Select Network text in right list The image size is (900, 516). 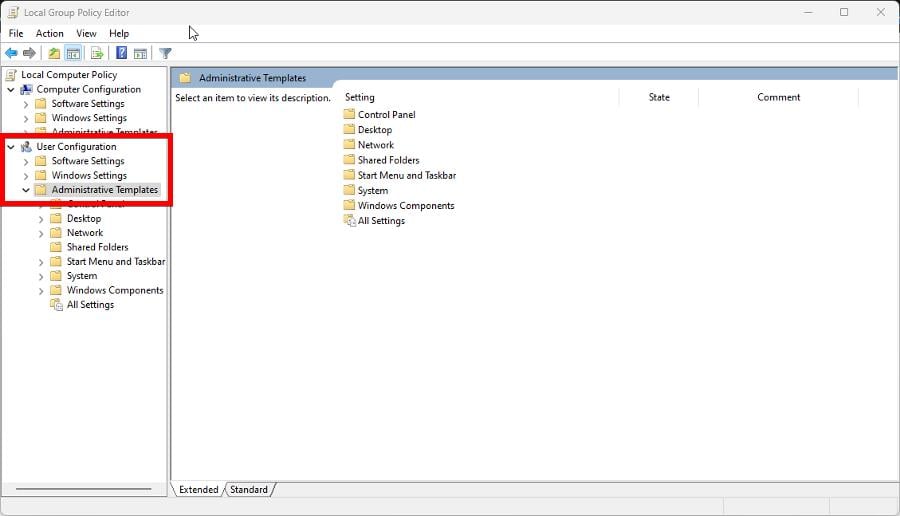[x=376, y=145]
